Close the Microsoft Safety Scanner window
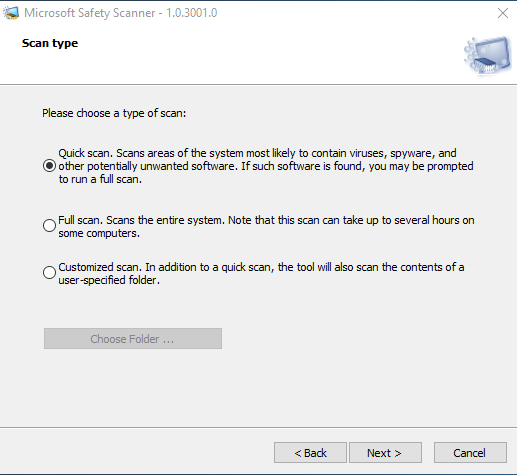Screen dimensions: 517x475 coord(503,13)
